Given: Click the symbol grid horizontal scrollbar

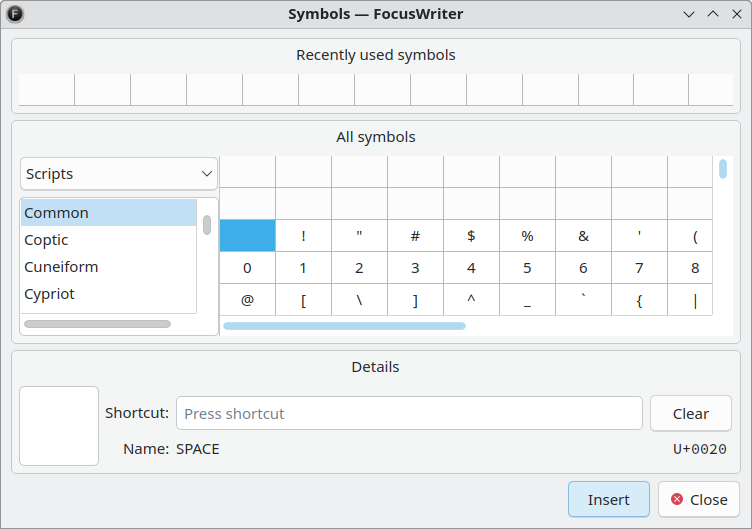Looking at the screenshot, I should pyautogui.click(x=344, y=325).
